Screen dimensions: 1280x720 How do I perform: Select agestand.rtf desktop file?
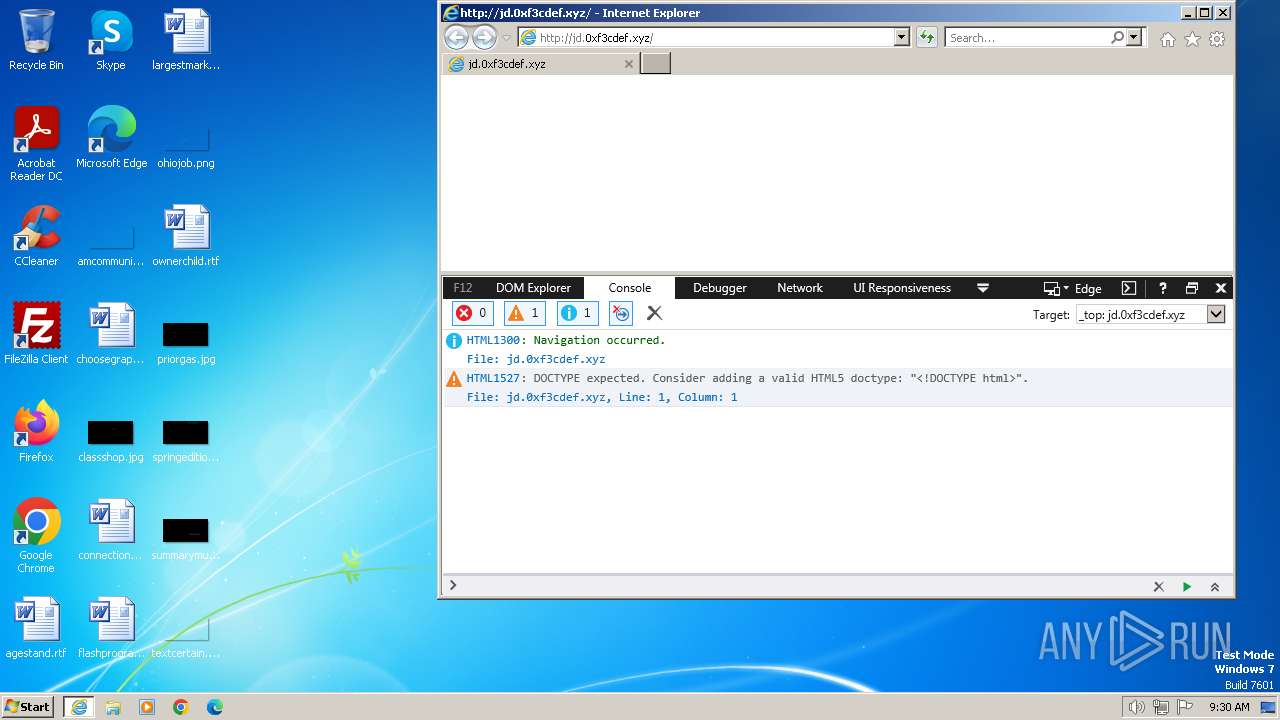click(x=36, y=628)
